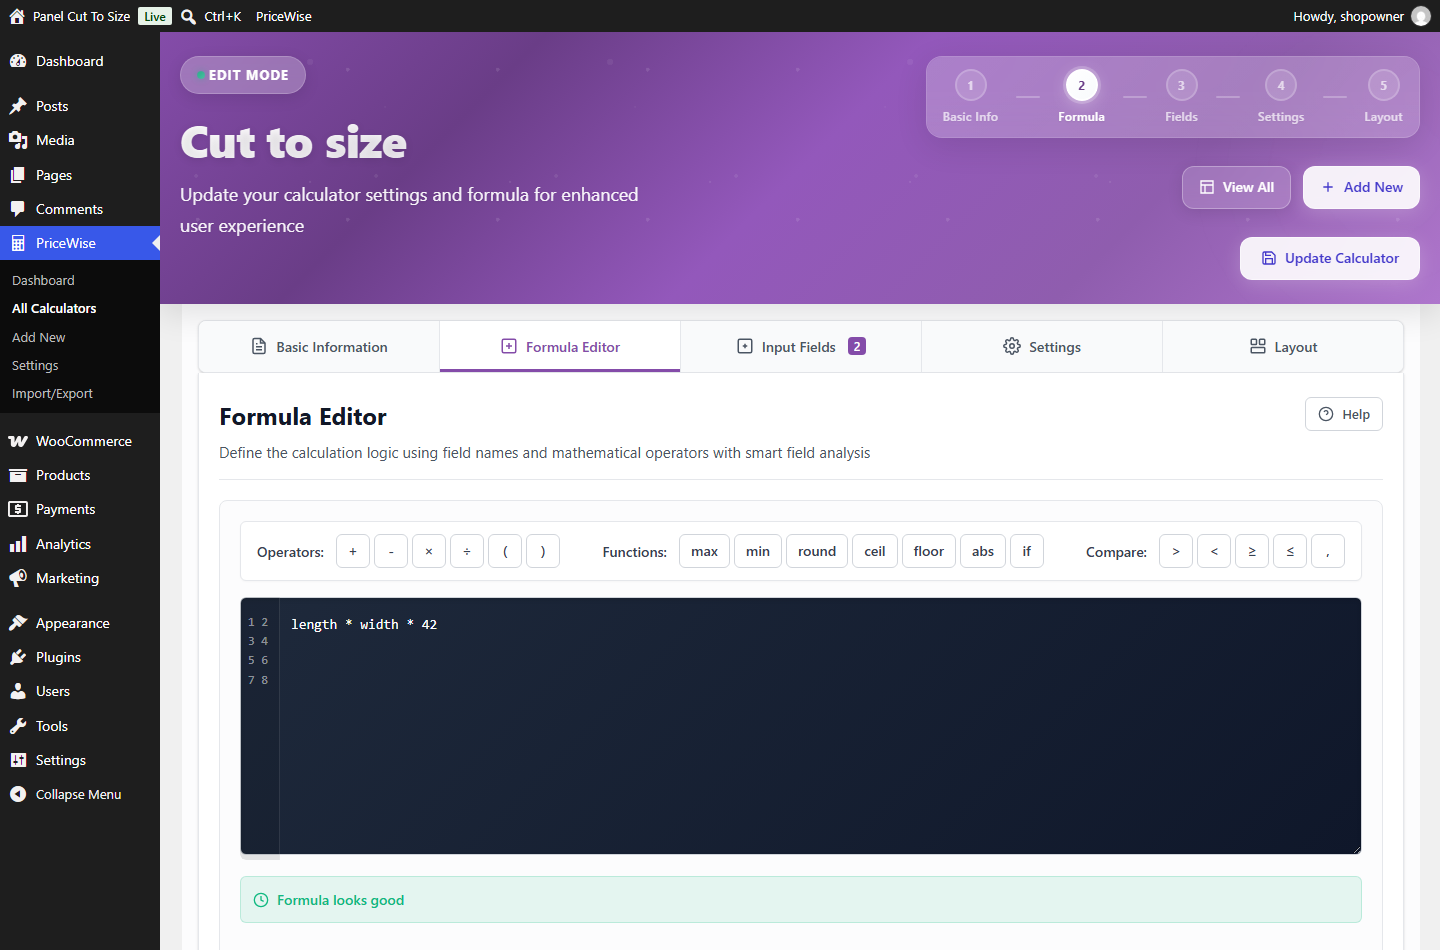Click the Users person icon

(18, 691)
